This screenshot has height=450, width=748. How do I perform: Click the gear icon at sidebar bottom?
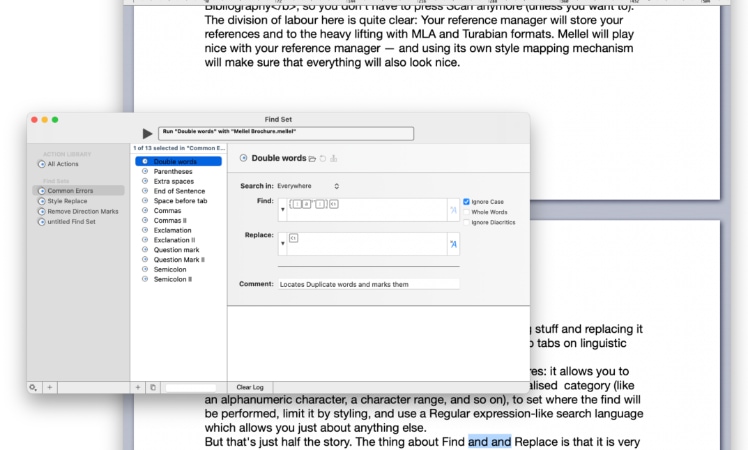[x=34, y=387]
